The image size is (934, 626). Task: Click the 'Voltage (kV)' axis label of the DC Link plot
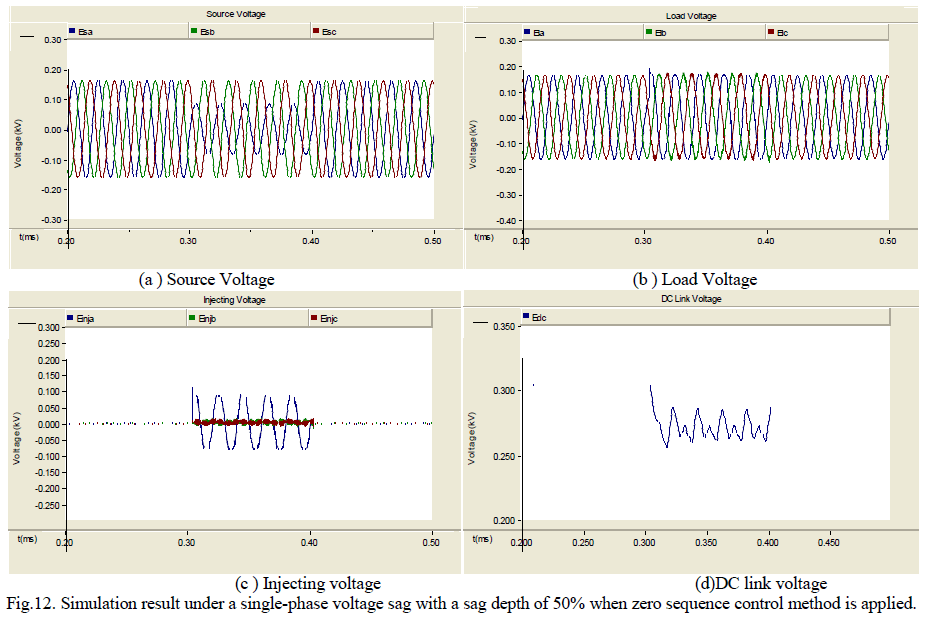[x=472, y=438]
